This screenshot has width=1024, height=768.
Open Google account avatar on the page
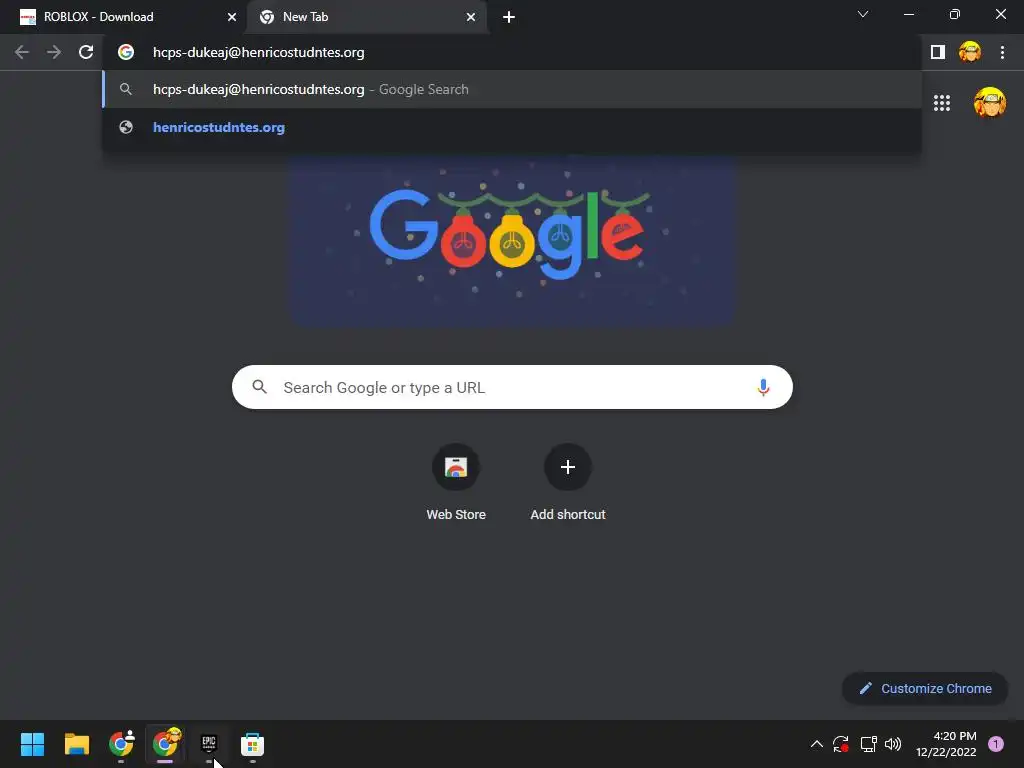pyautogui.click(x=990, y=103)
